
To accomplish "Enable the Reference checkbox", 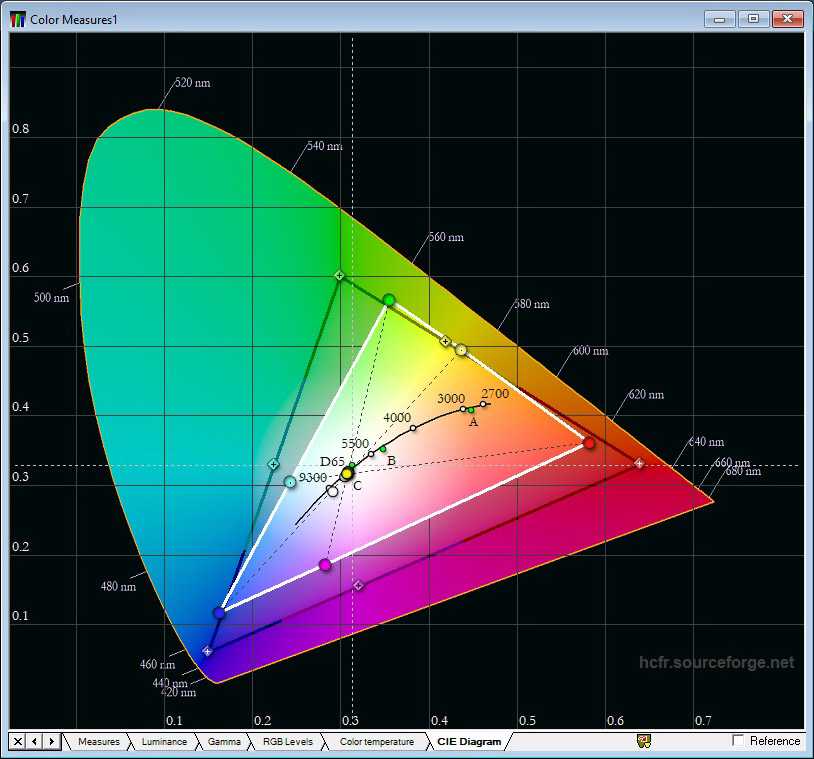I will pos(739,741).
